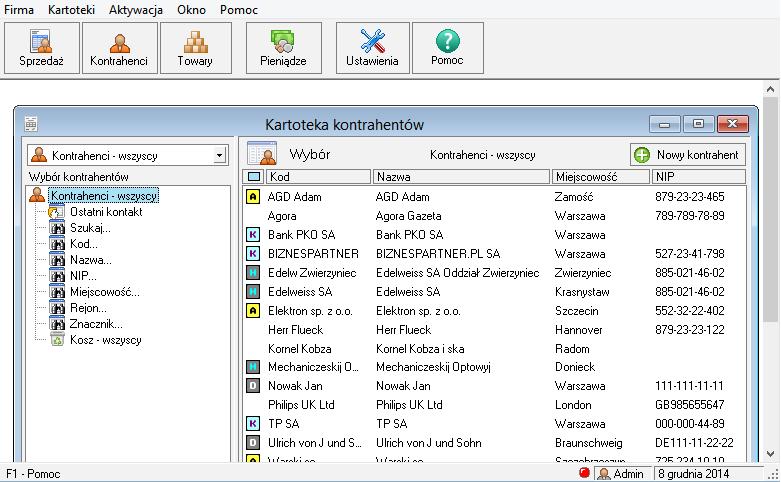
Task: Open the Kontrahenci - wszyscy dropdown
Action: tap(219, 155)
